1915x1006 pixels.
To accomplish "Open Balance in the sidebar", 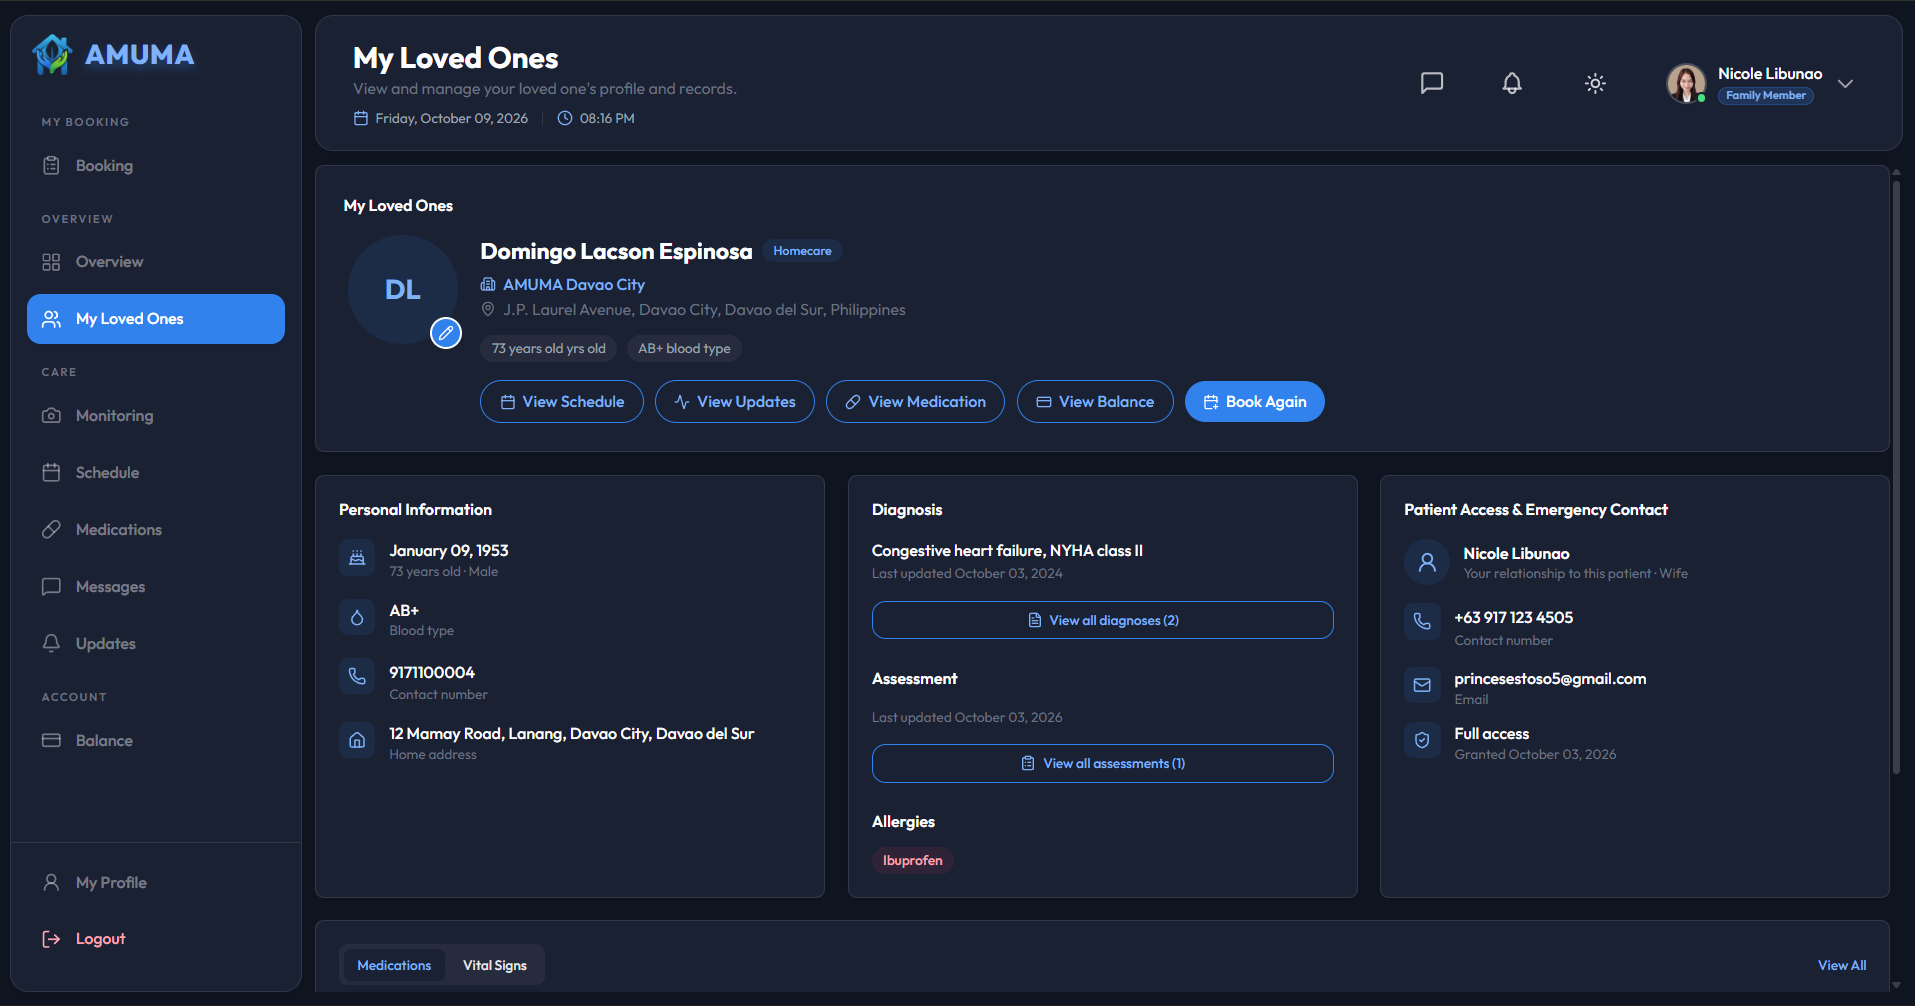I will tap(156, 741).
